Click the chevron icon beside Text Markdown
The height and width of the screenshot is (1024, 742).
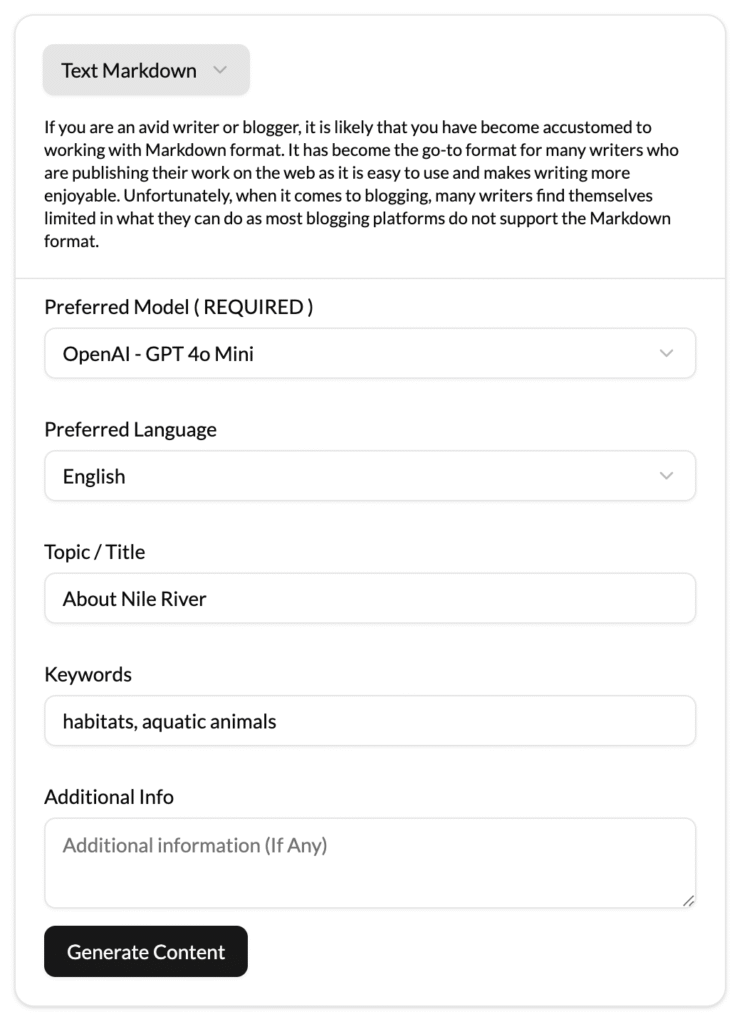click(x=220, y=70)
